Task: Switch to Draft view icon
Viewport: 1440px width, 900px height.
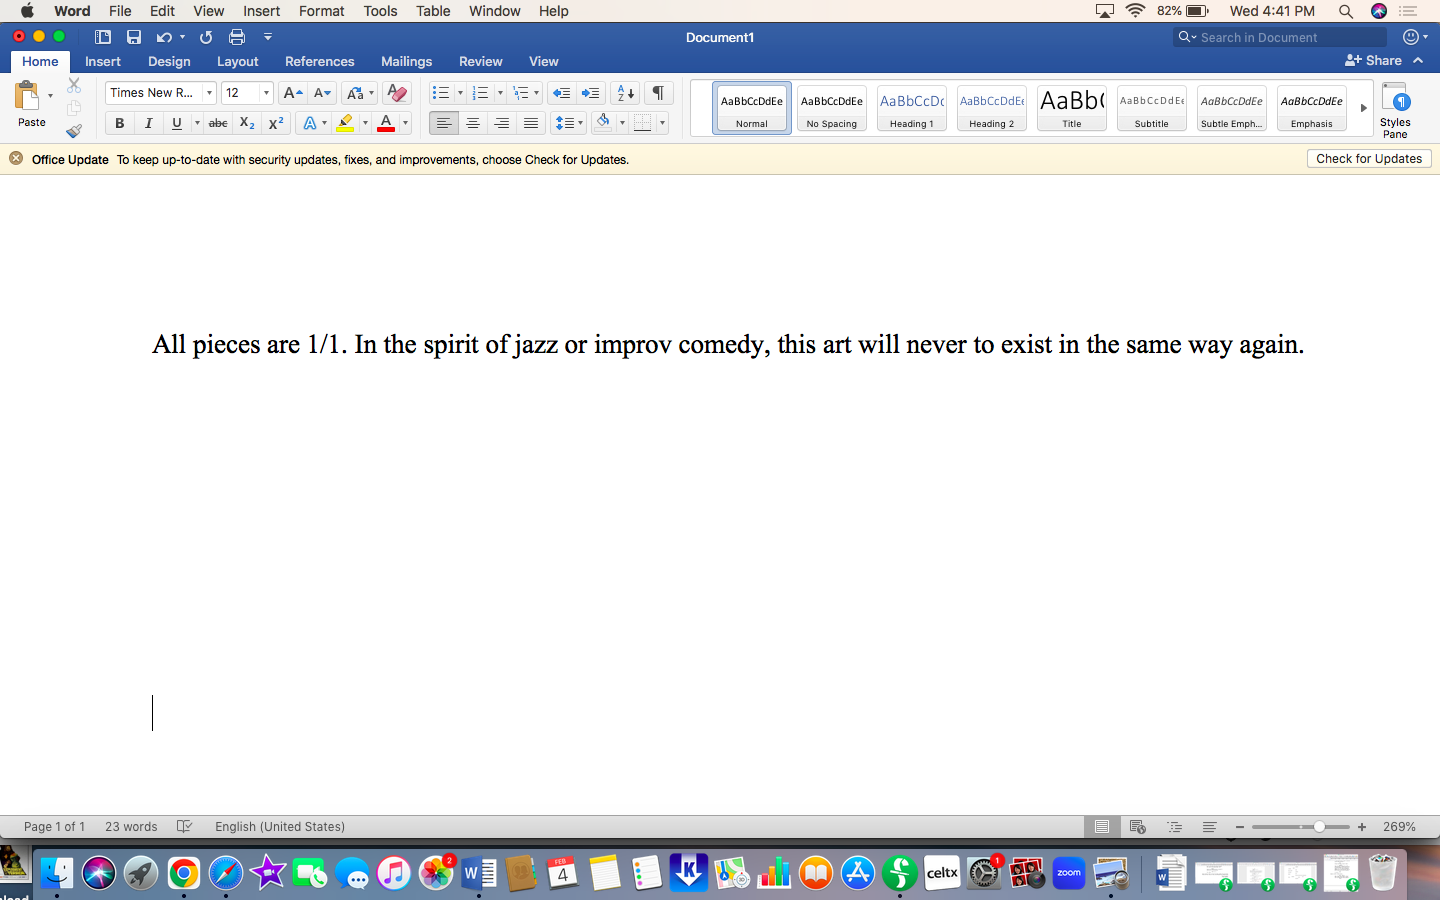Action: (1209, 827)
